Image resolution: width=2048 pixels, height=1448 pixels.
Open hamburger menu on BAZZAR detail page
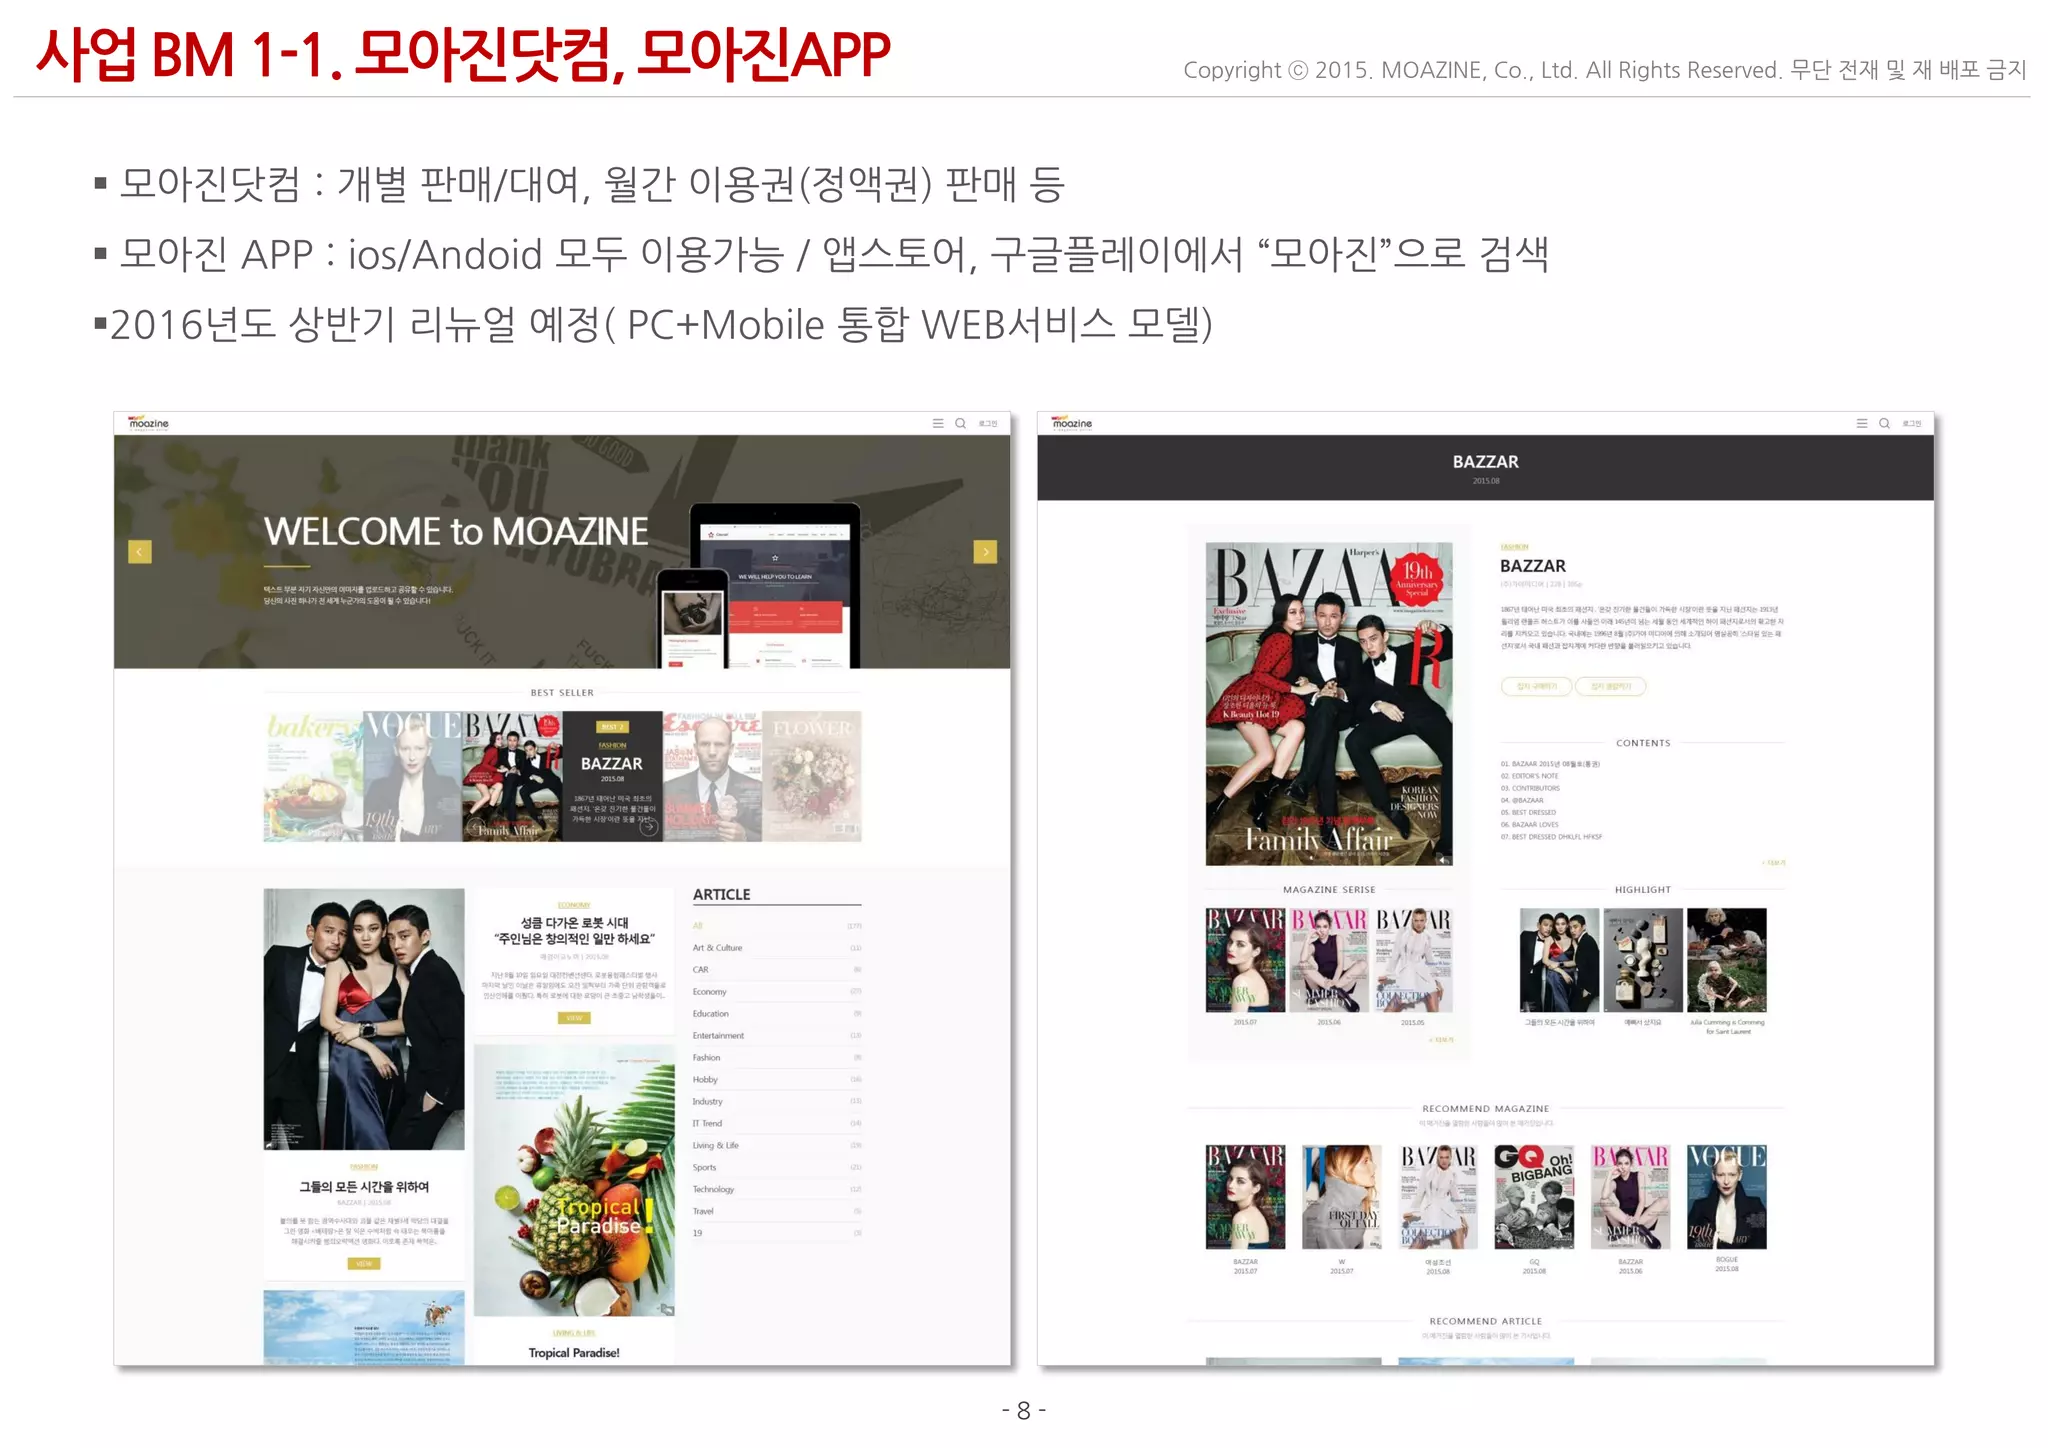coord(1862,423)
